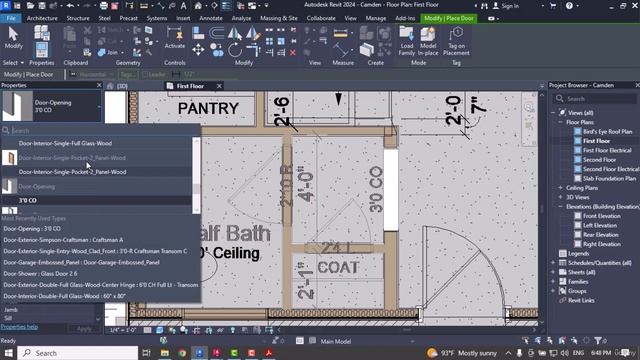Click the Join geometry button

pyautogui.click(x=108, y=52)
